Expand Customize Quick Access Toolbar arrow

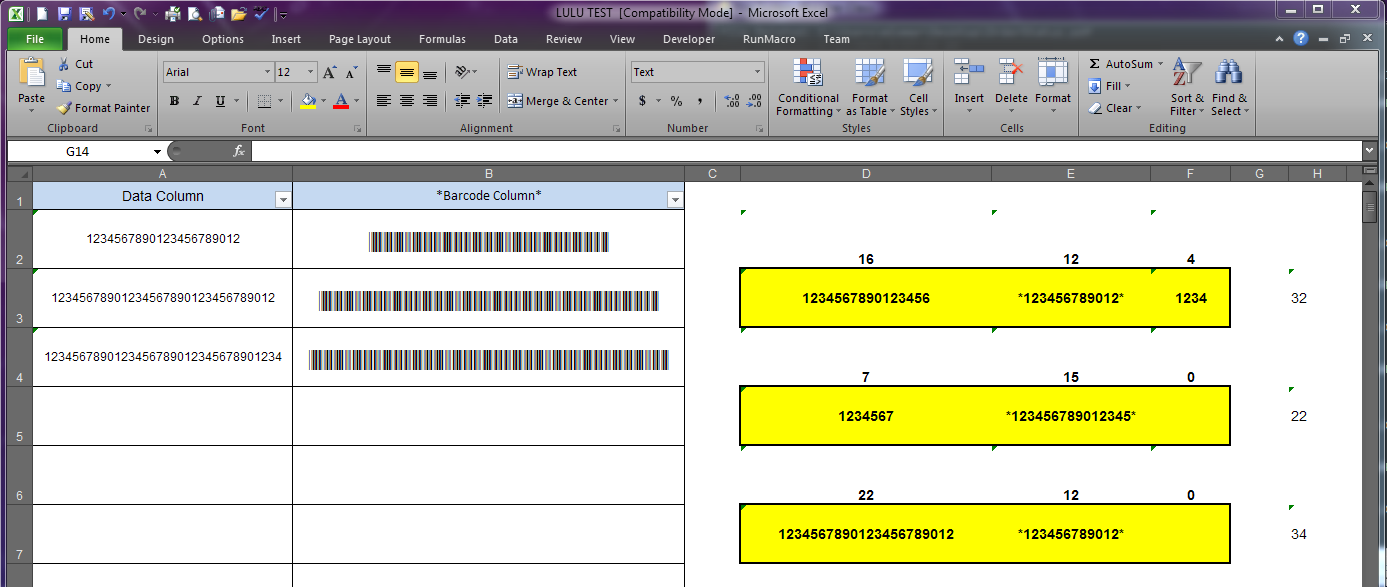point(284,14)
